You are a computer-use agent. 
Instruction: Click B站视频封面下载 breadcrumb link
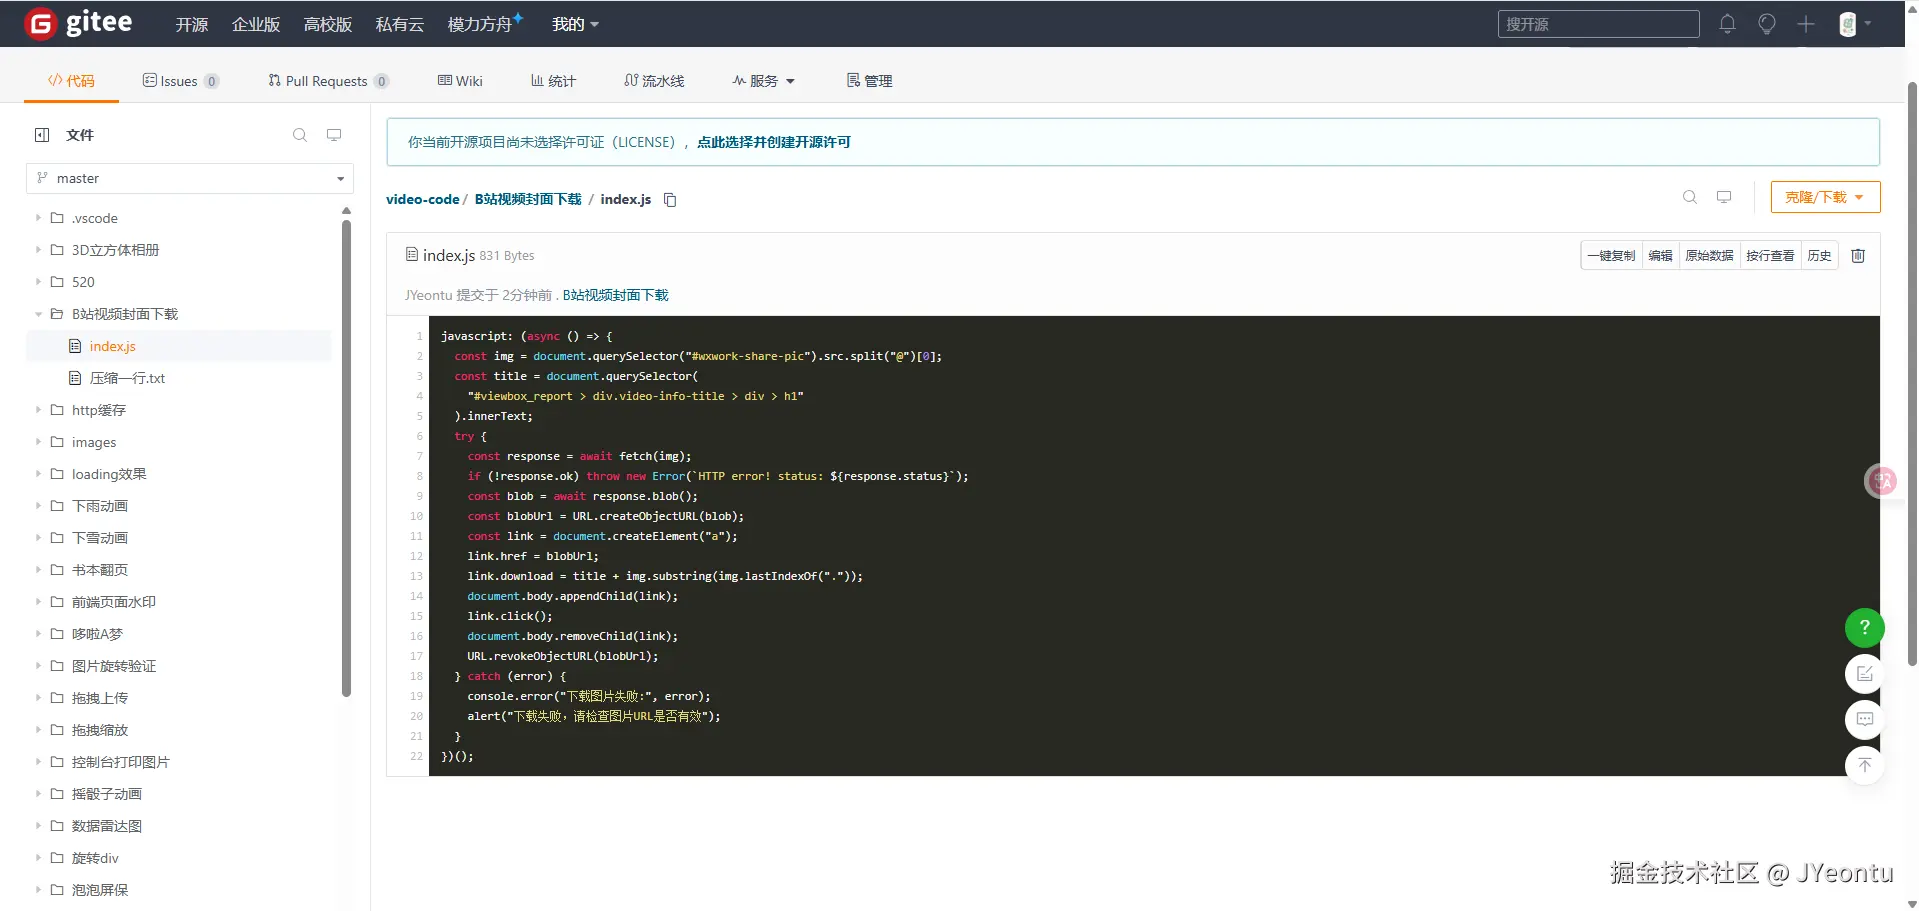[x=528, y=200]
